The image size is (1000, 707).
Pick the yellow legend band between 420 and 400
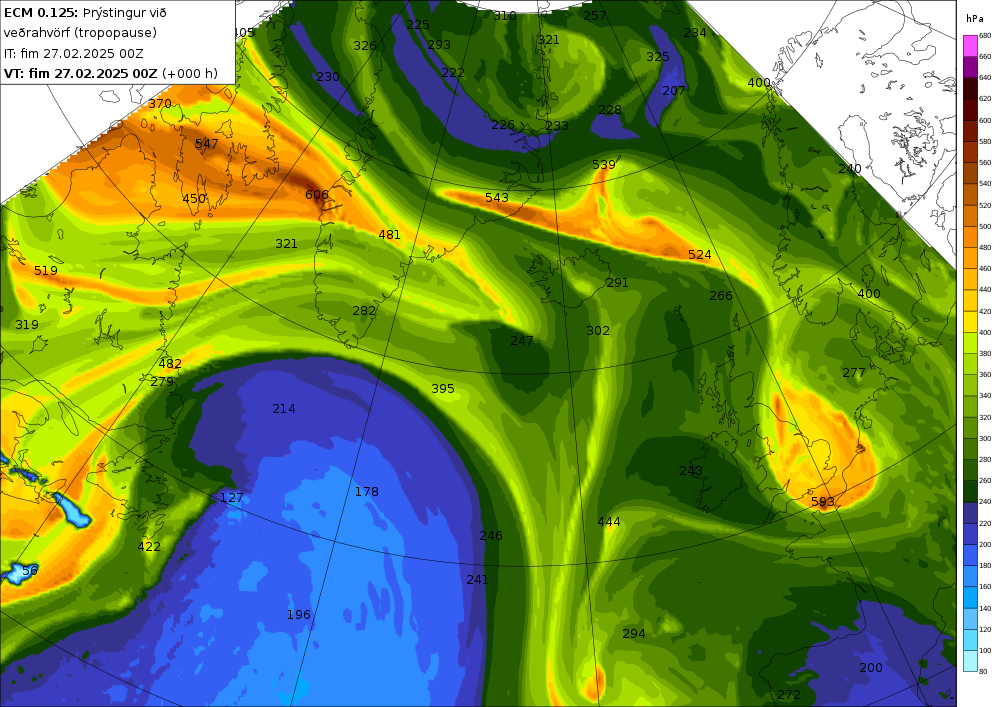970,322
